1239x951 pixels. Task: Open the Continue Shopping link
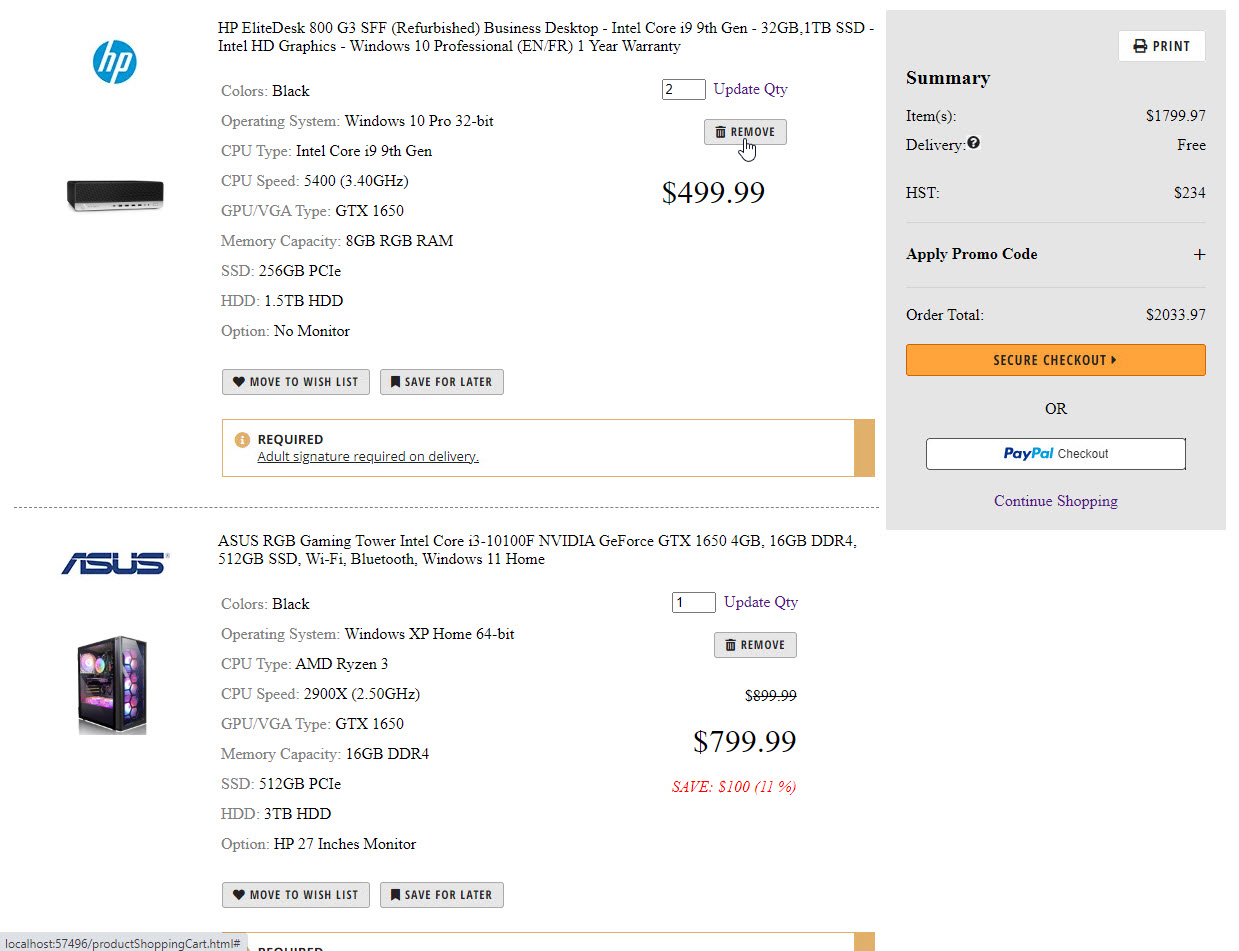coord(1055,501)
